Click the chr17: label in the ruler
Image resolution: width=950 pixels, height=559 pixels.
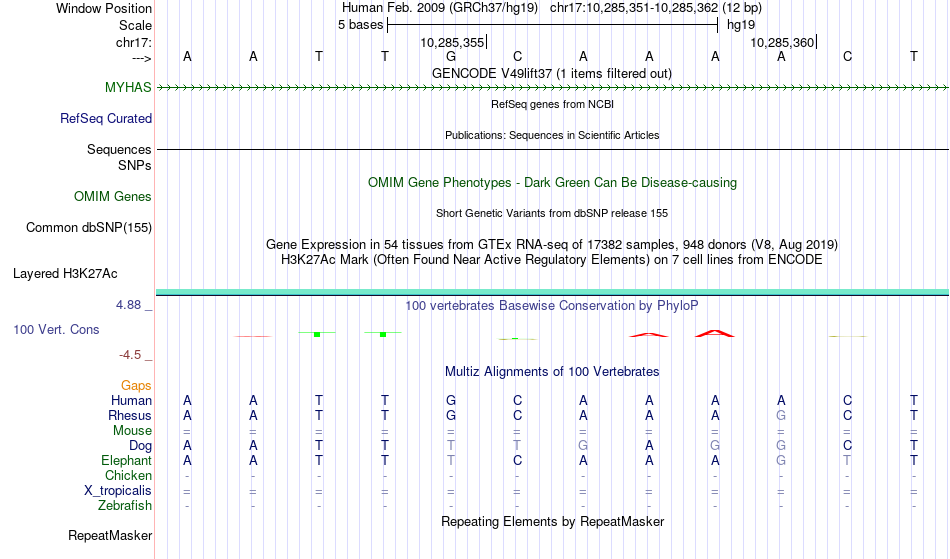(x=133, y=42)
